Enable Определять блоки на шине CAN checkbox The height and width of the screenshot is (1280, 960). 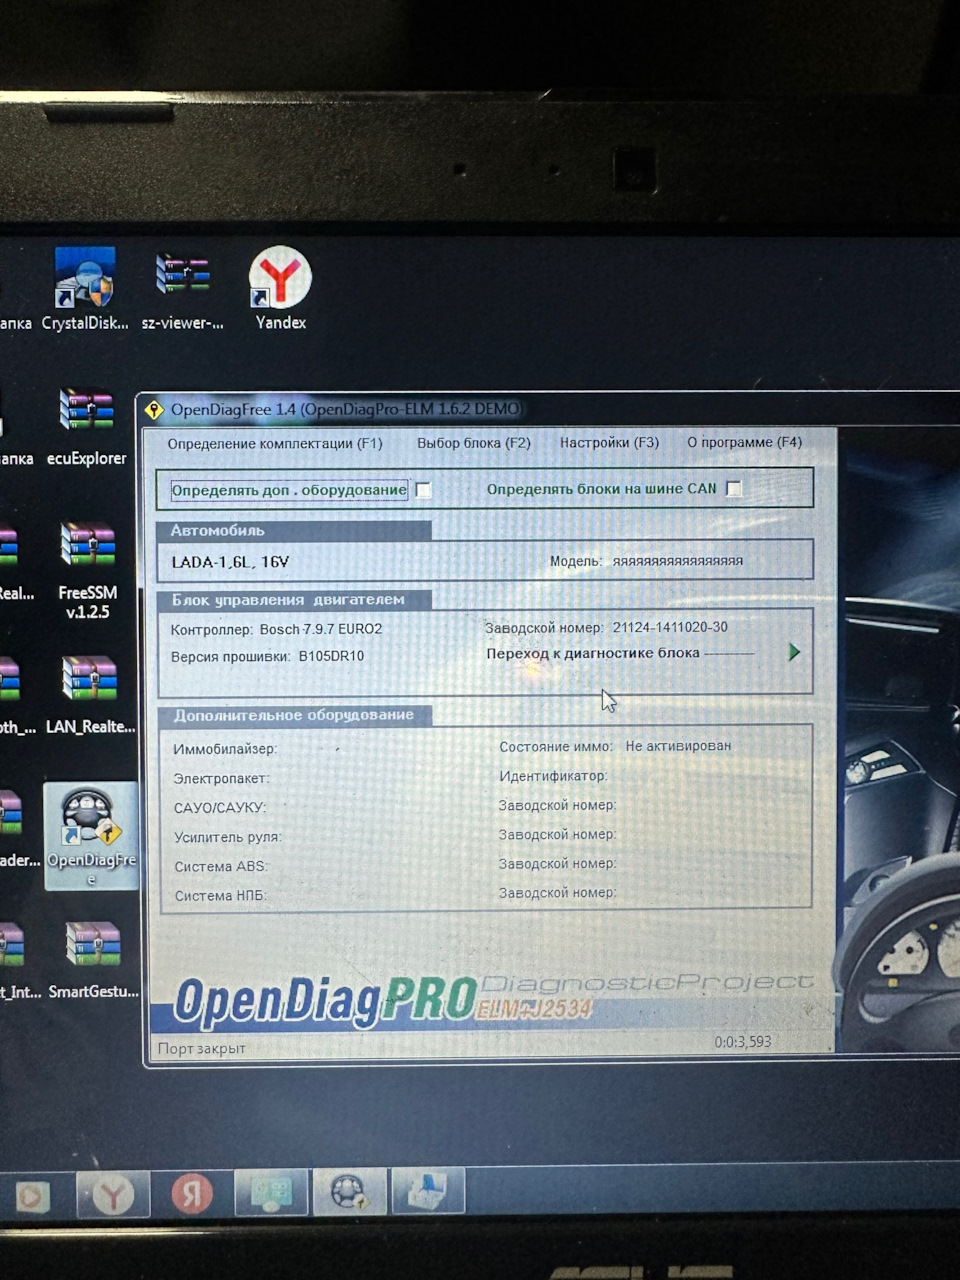tap(734, 489)
